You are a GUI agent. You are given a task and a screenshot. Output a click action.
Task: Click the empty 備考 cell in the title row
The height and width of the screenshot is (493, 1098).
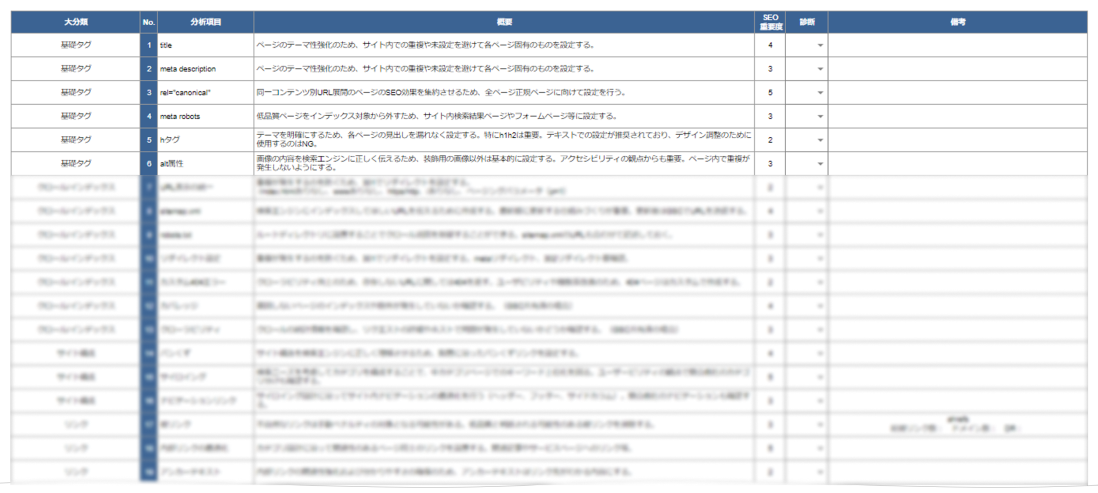(x=959, y=46)
